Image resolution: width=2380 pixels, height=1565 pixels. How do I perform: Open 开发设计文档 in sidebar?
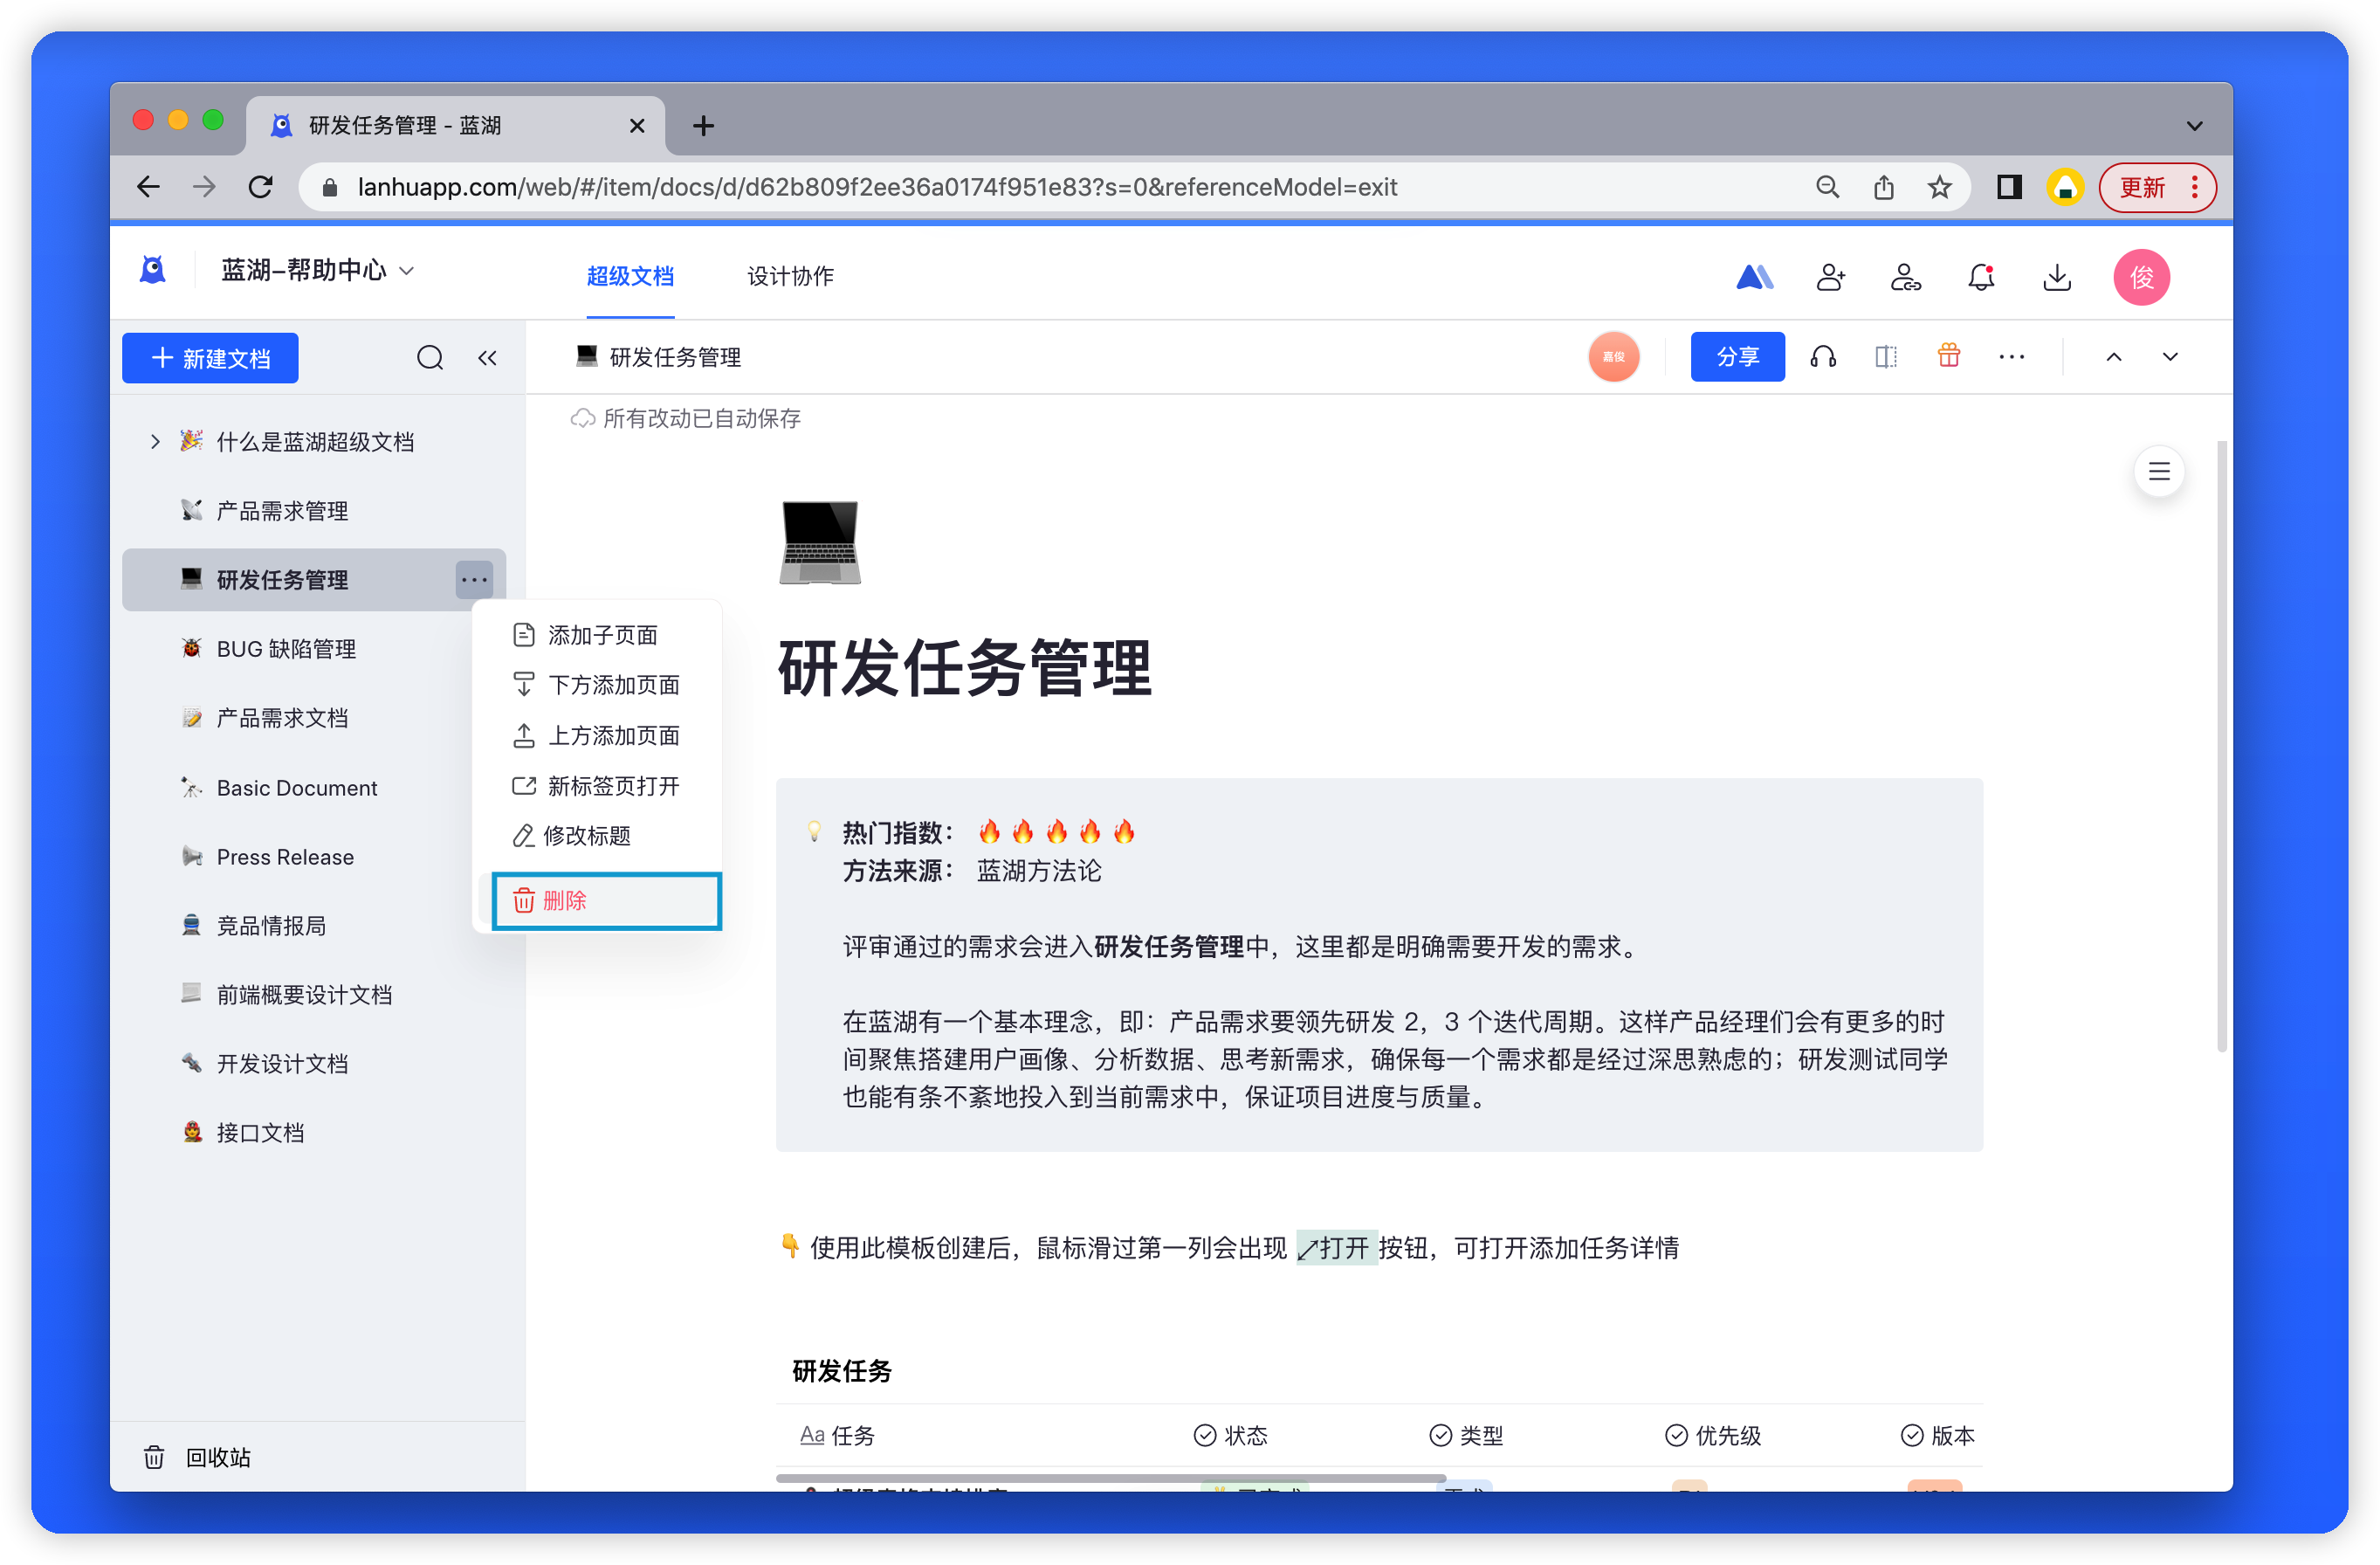click(314, 1064)
